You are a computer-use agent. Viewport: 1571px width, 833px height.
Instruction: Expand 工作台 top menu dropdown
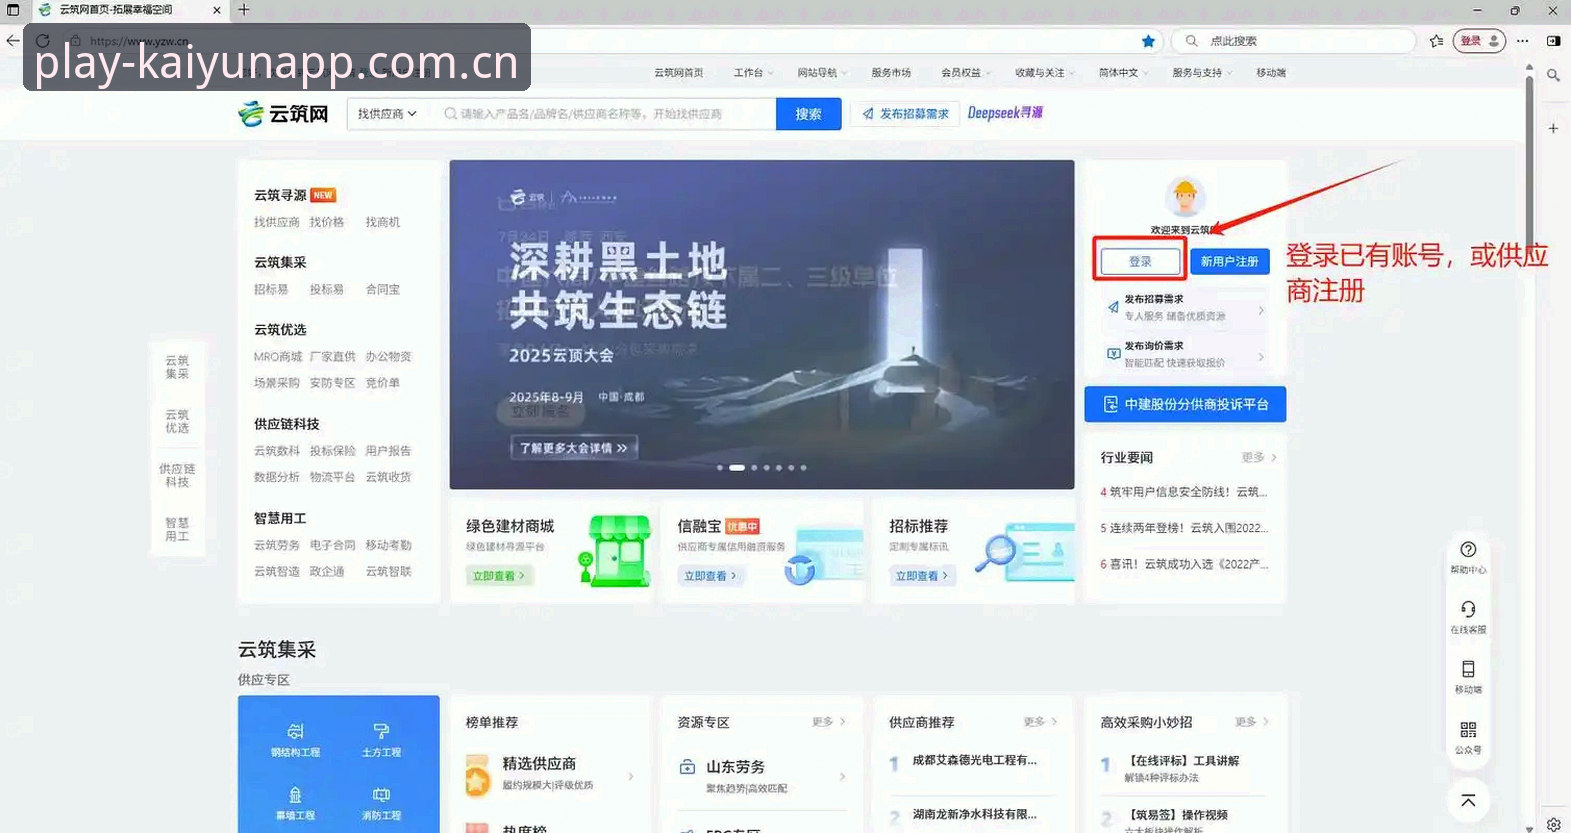point(752,73)
